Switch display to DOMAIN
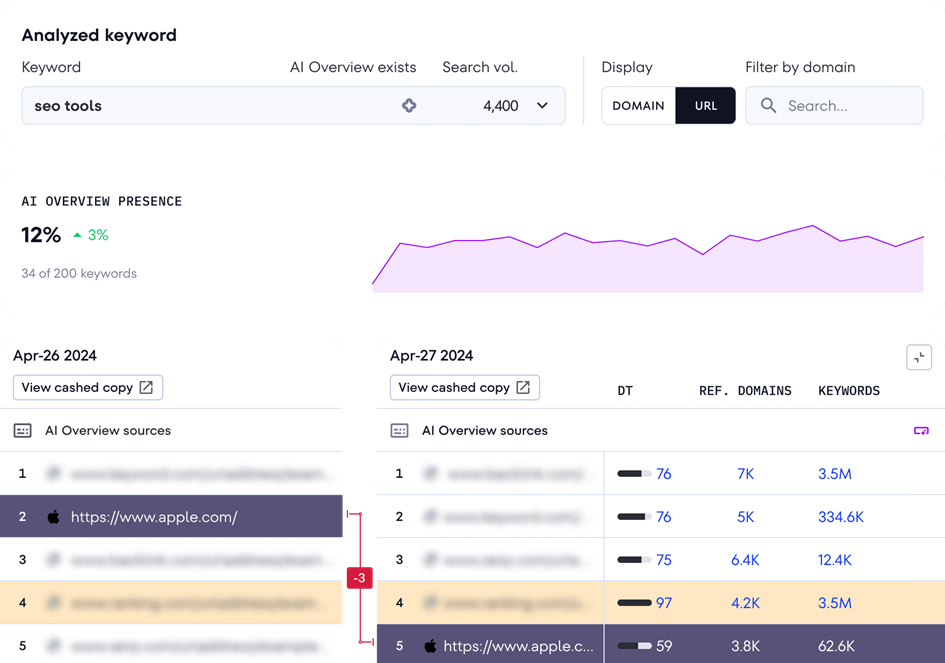 [x=638, y=106]
